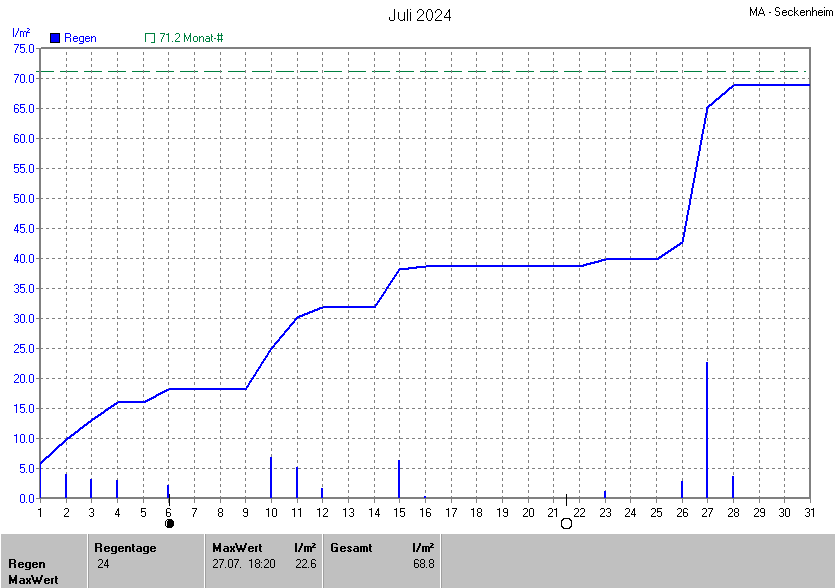This screenshot has width=835, height=588.
Task: Select the Regen legend label
Action: coord(80,38)
